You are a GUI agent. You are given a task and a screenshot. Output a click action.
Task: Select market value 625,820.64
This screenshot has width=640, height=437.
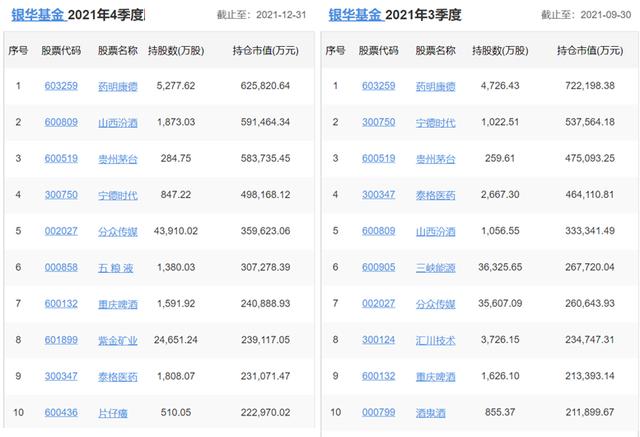coord(265,86)
